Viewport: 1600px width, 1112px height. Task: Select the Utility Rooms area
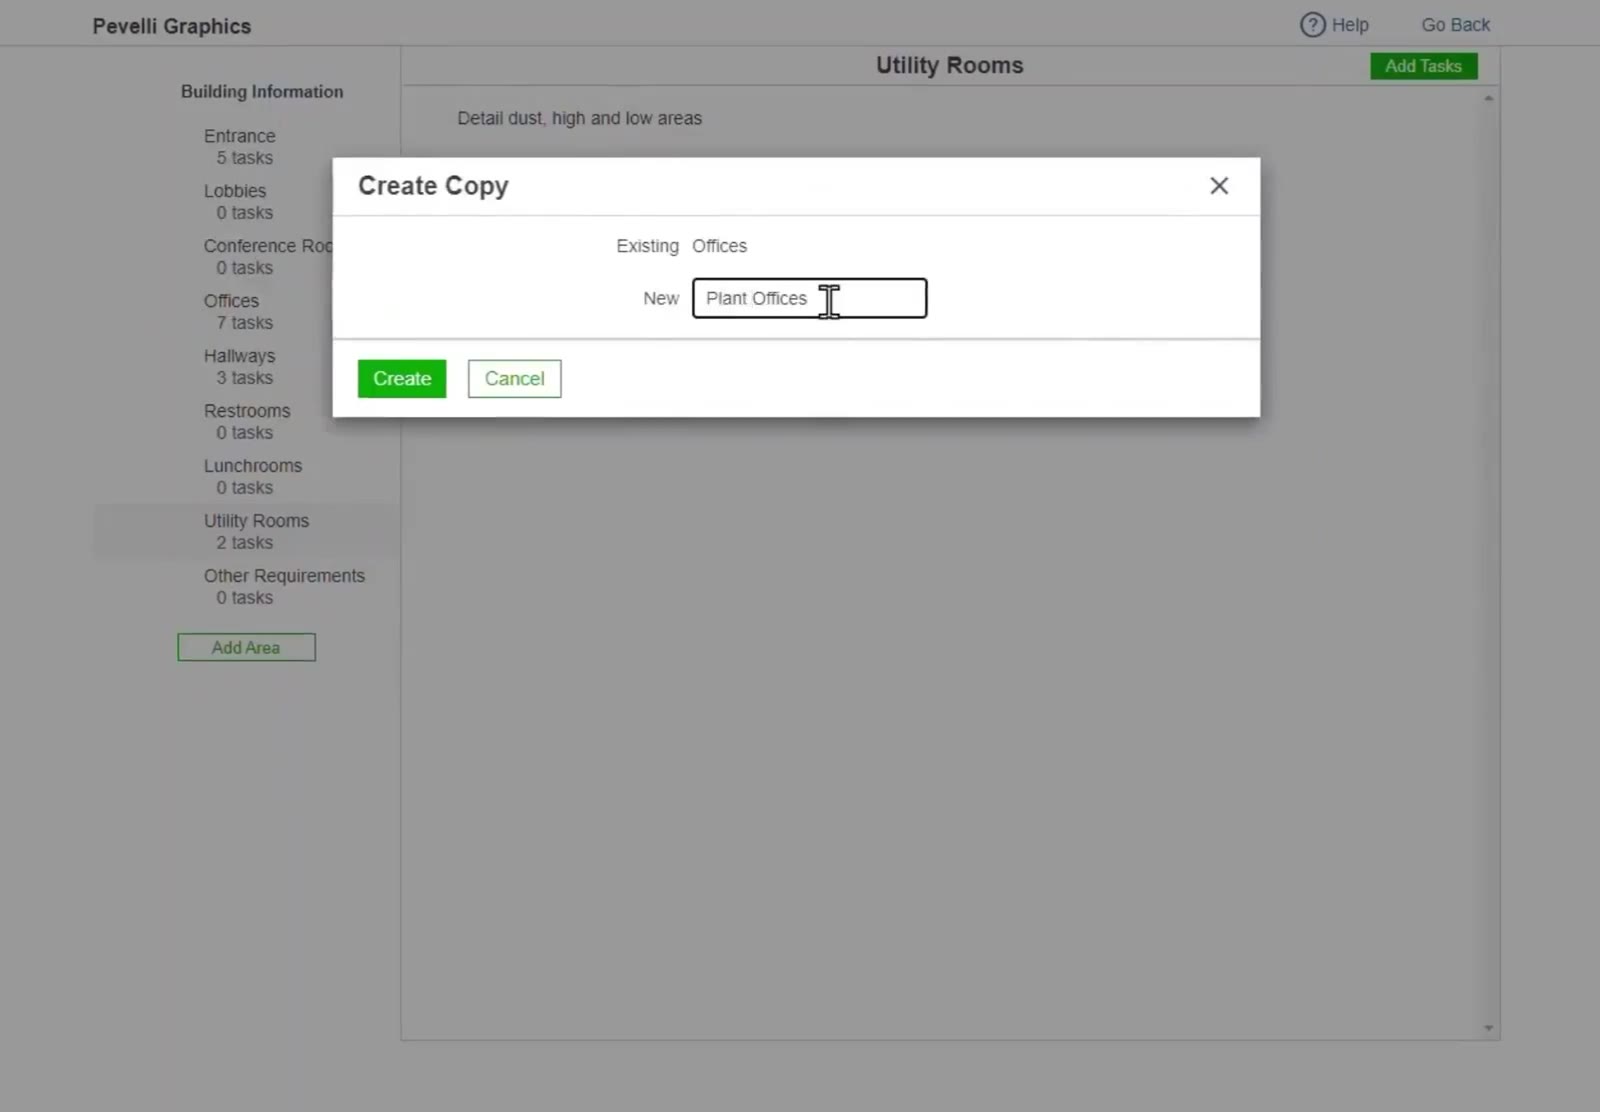247,531
